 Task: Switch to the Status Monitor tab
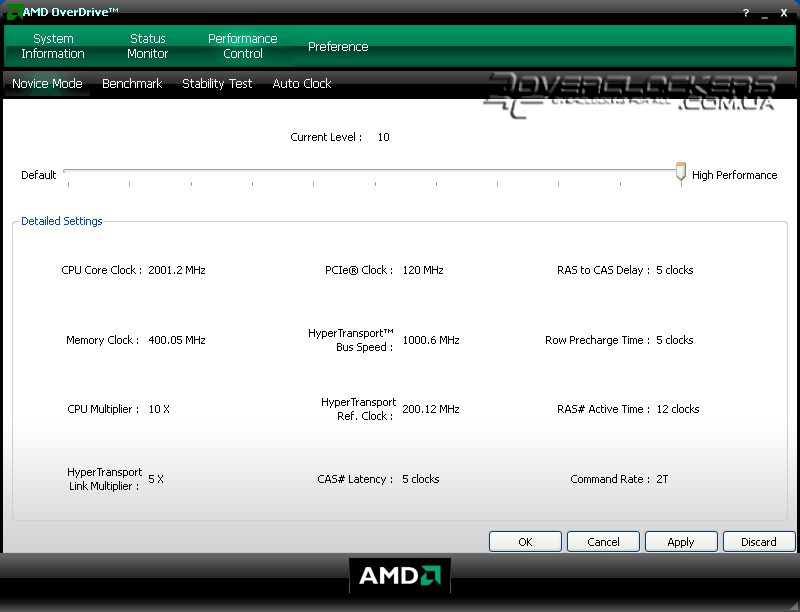(x=147, y=46)
